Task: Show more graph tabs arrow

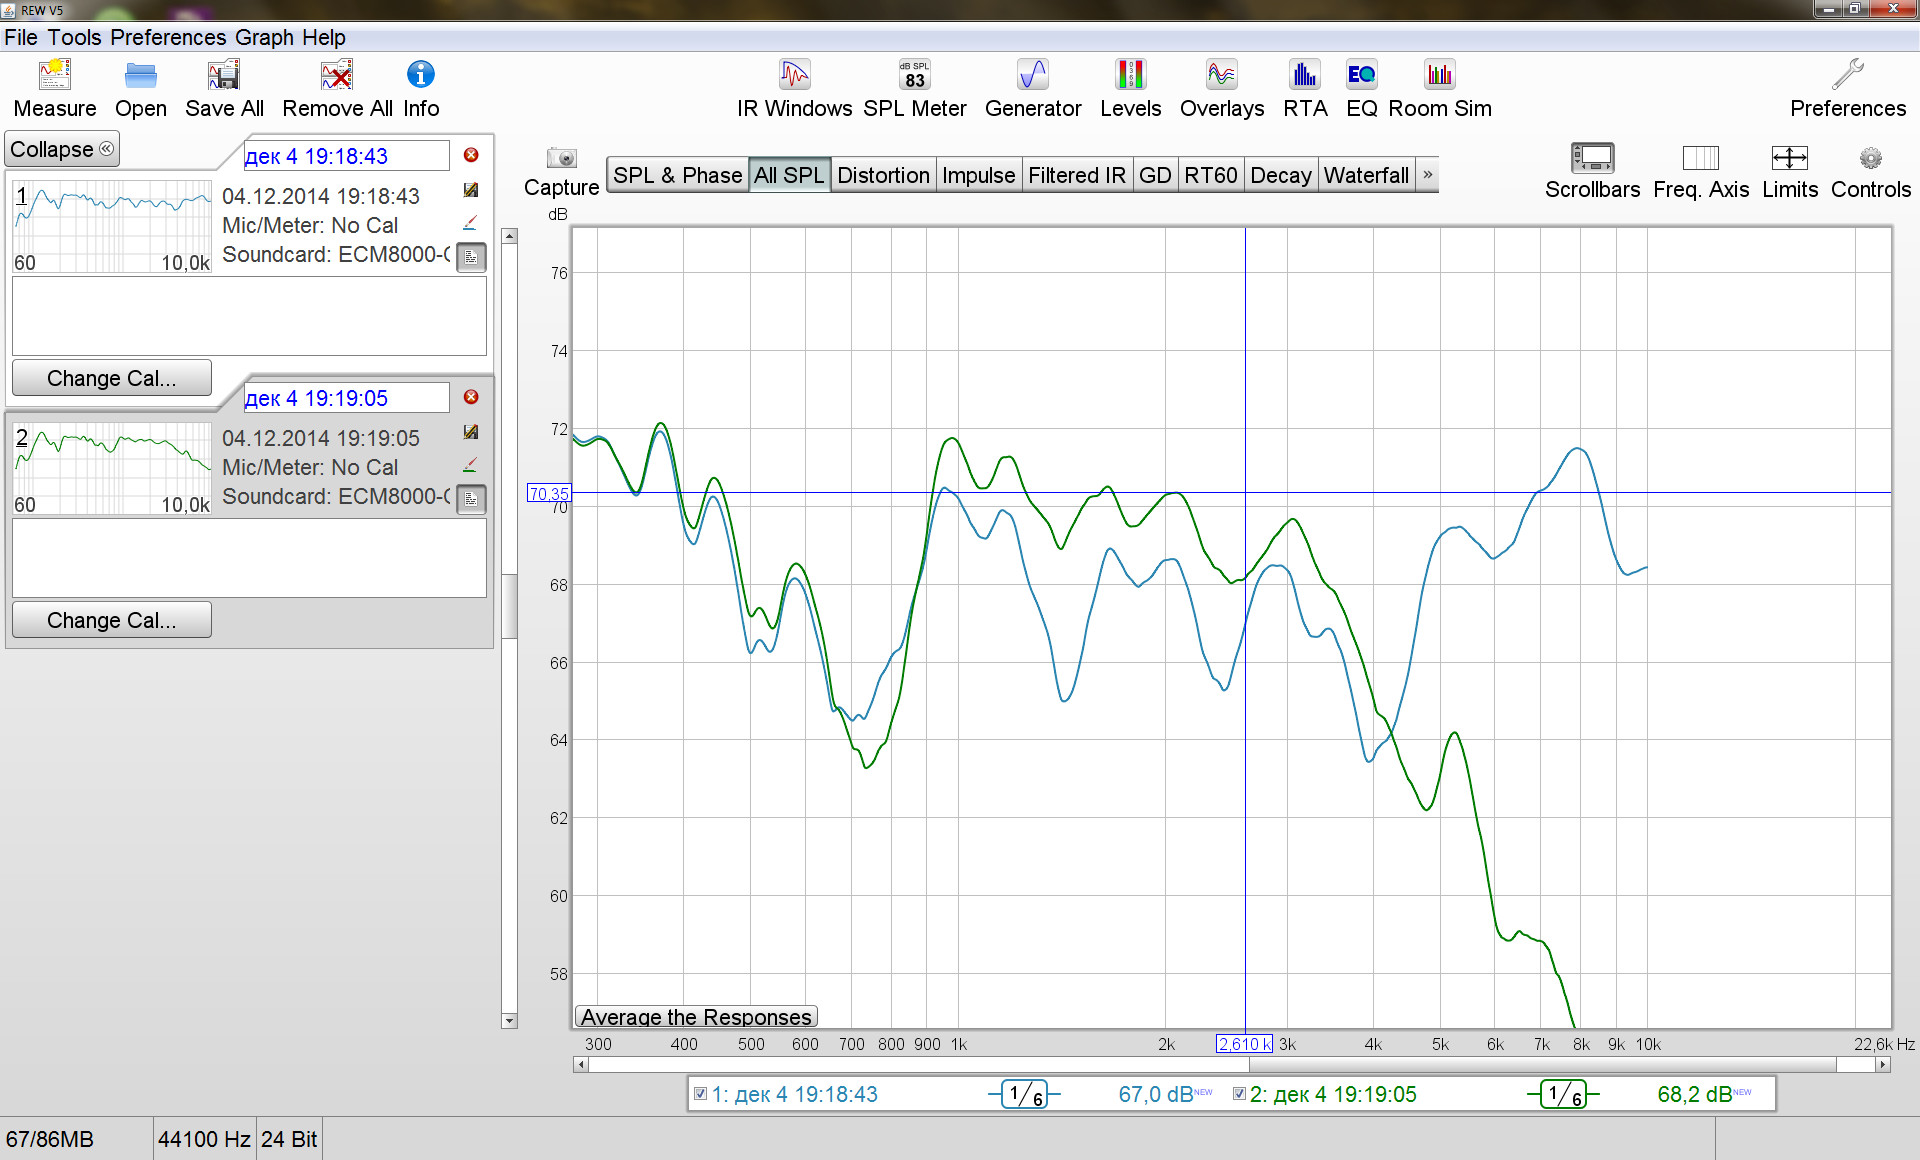Action: pyautogui.click(x=1428, y=175)
